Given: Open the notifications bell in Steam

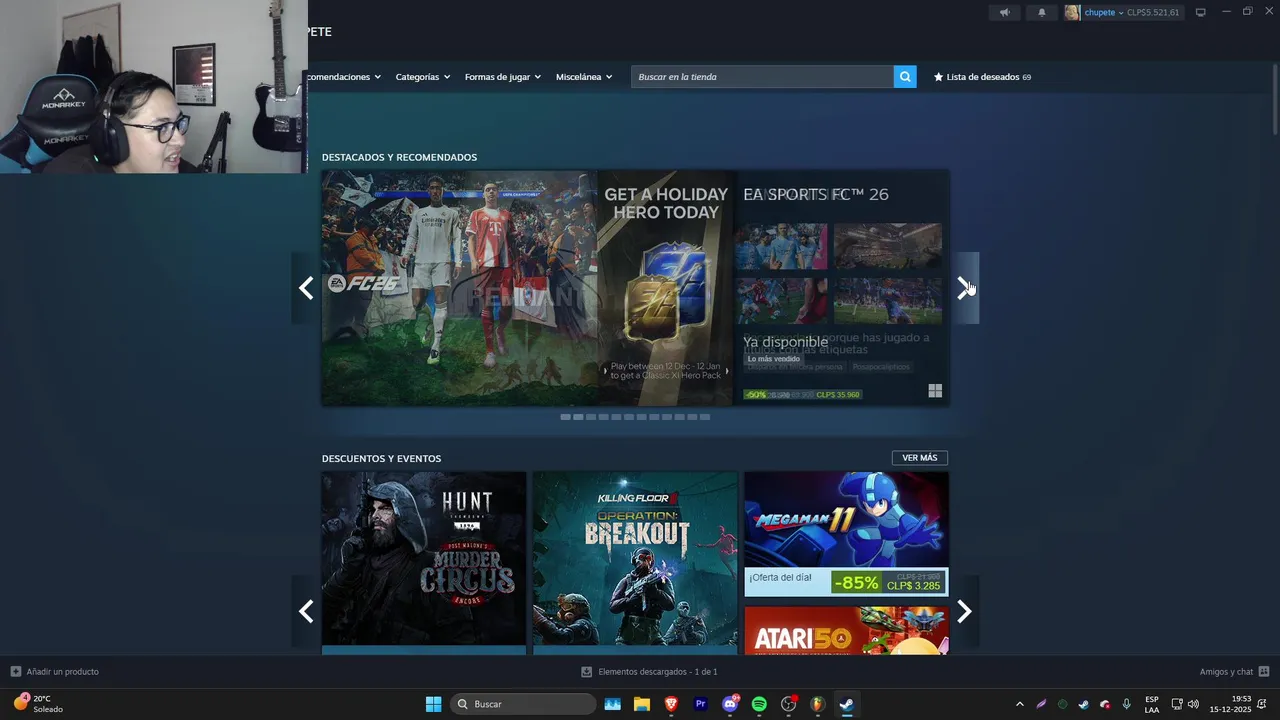Looking at the screenshot, I should 1041,12.
